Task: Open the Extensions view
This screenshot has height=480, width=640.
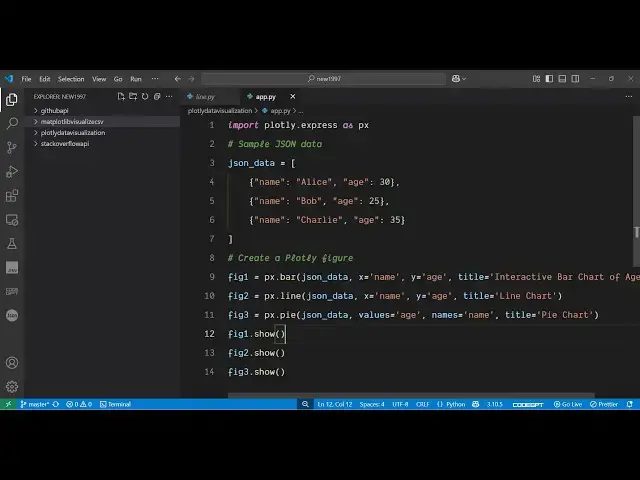Action: (x=12, y=196)
